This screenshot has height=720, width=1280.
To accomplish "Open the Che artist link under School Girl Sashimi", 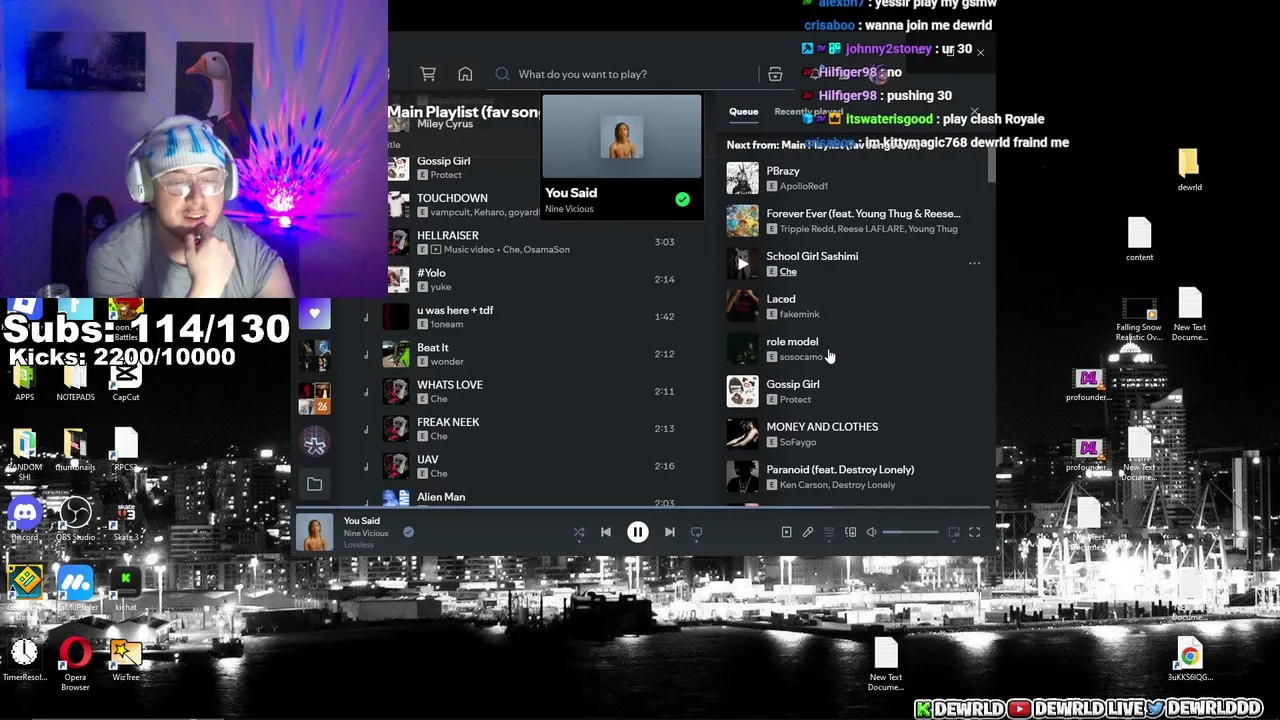I will 788,272.
